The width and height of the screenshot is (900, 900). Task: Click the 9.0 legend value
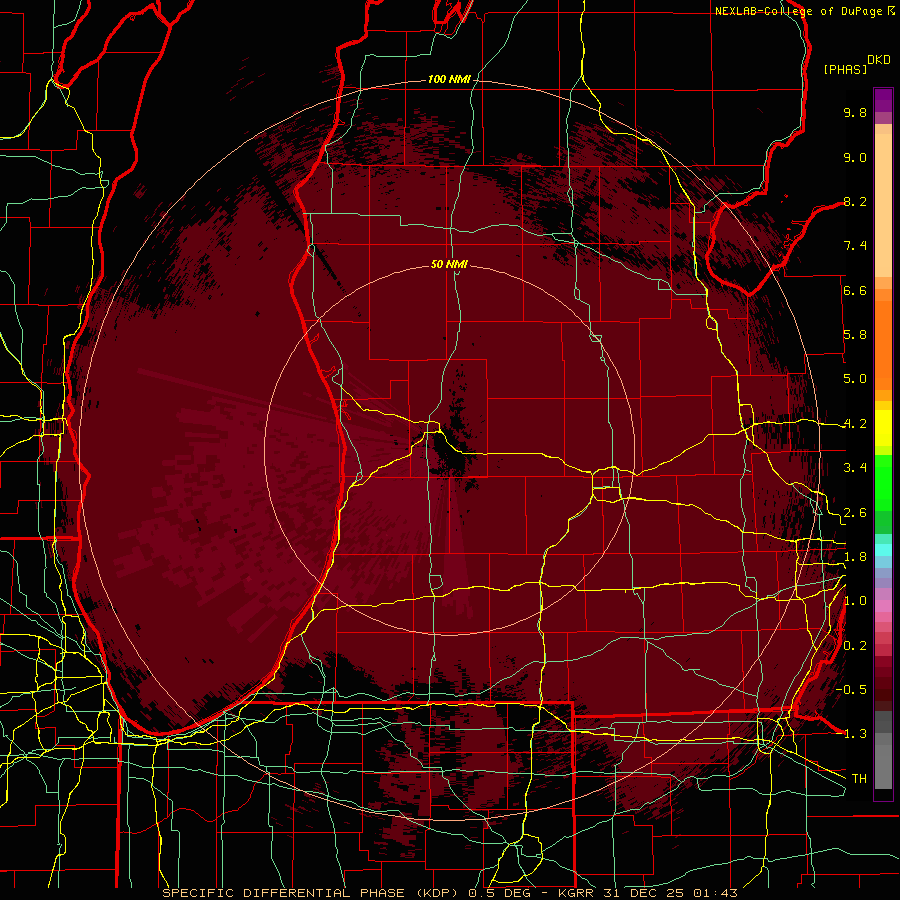click(855, 157)
